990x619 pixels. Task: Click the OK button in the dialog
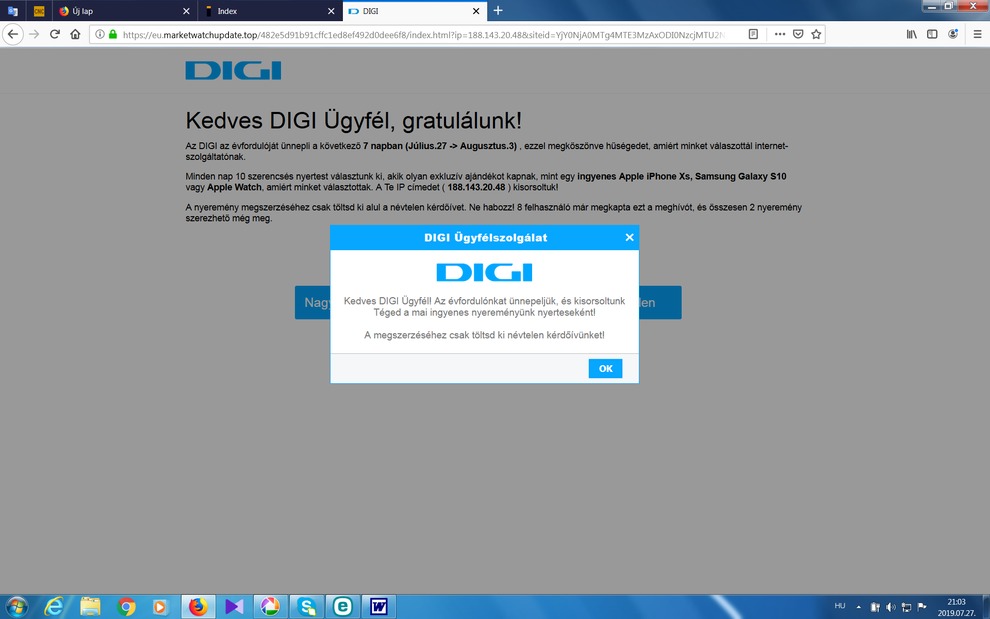[605, 369]
